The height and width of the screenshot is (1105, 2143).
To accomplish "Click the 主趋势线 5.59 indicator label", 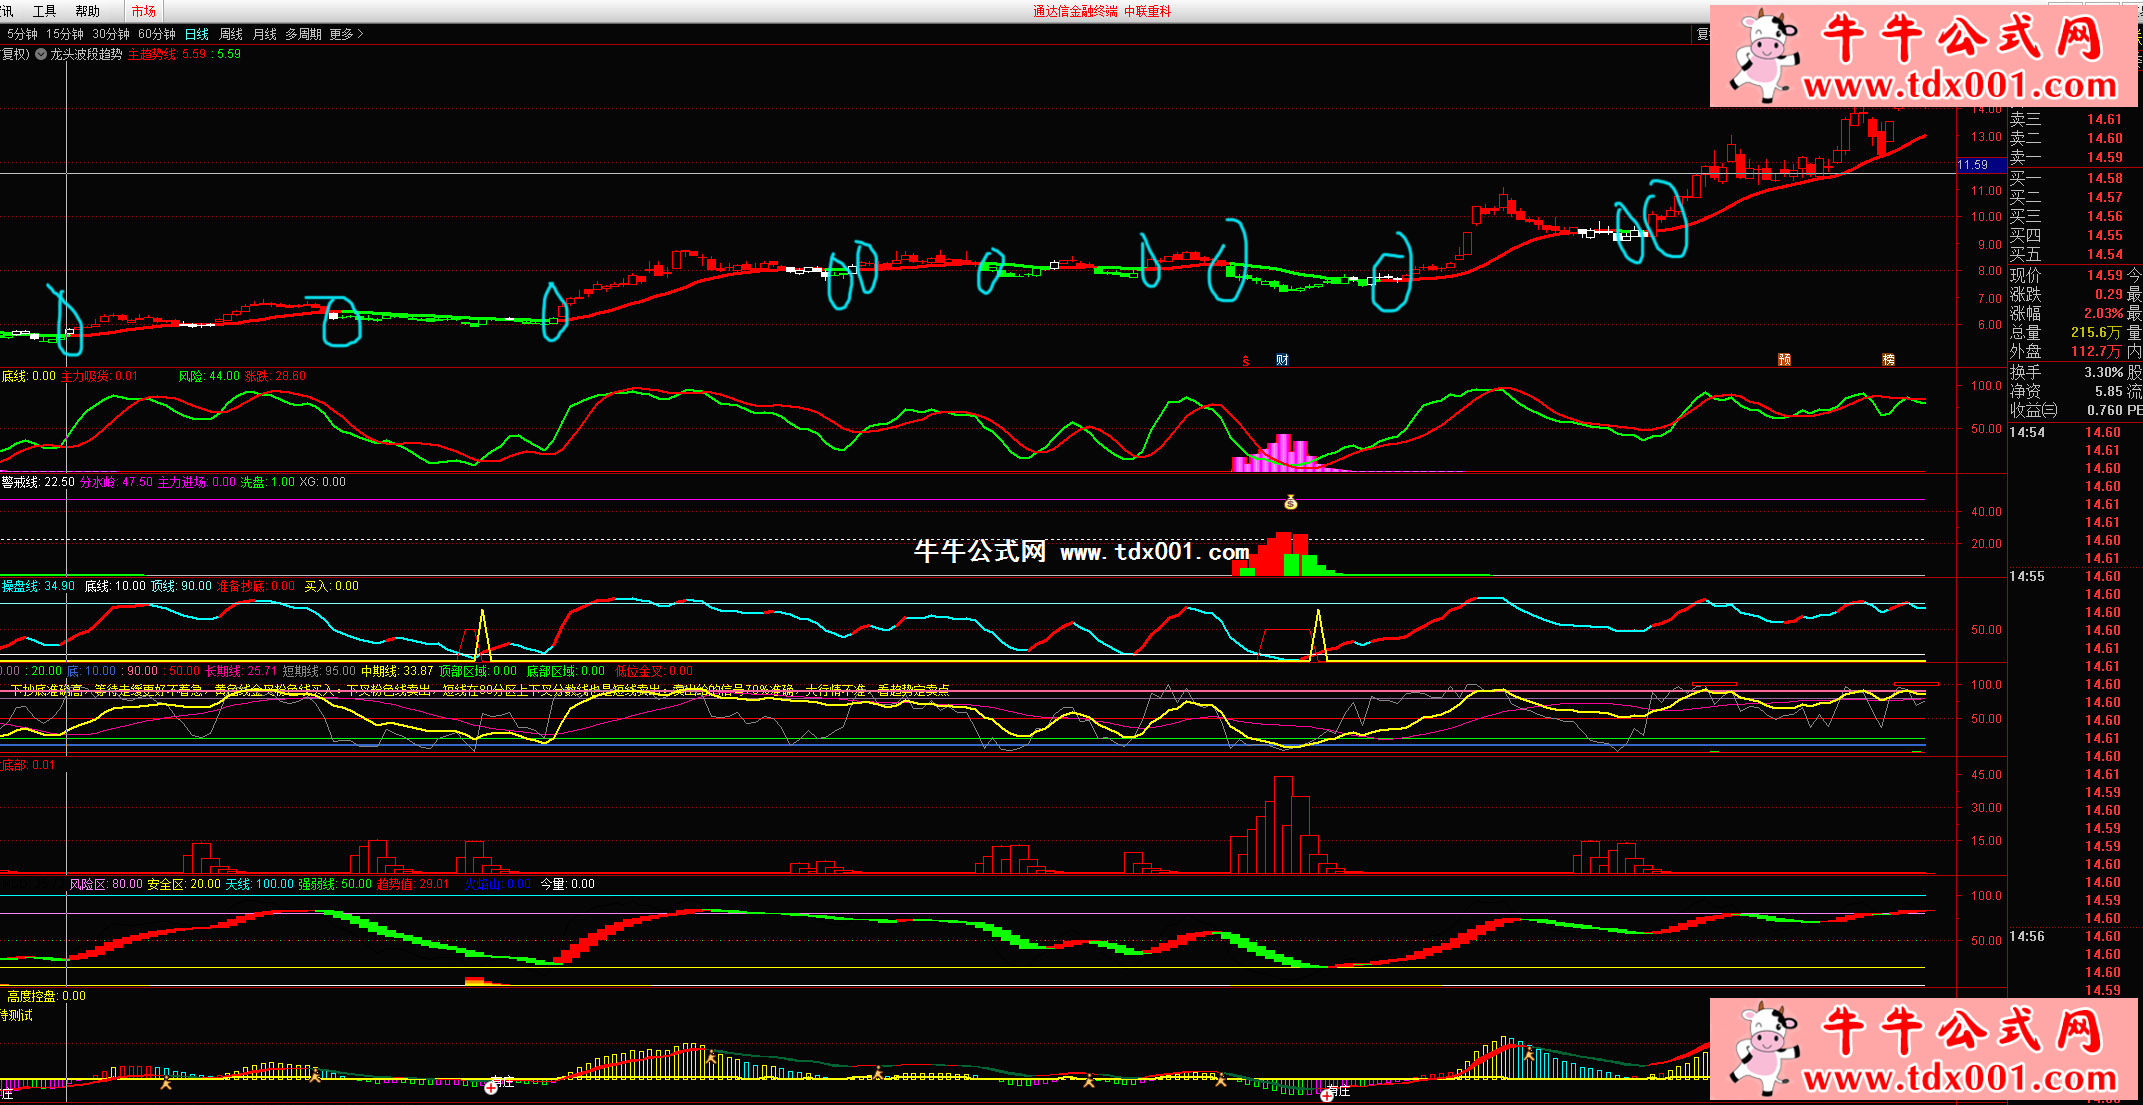I will pos(167,54).
